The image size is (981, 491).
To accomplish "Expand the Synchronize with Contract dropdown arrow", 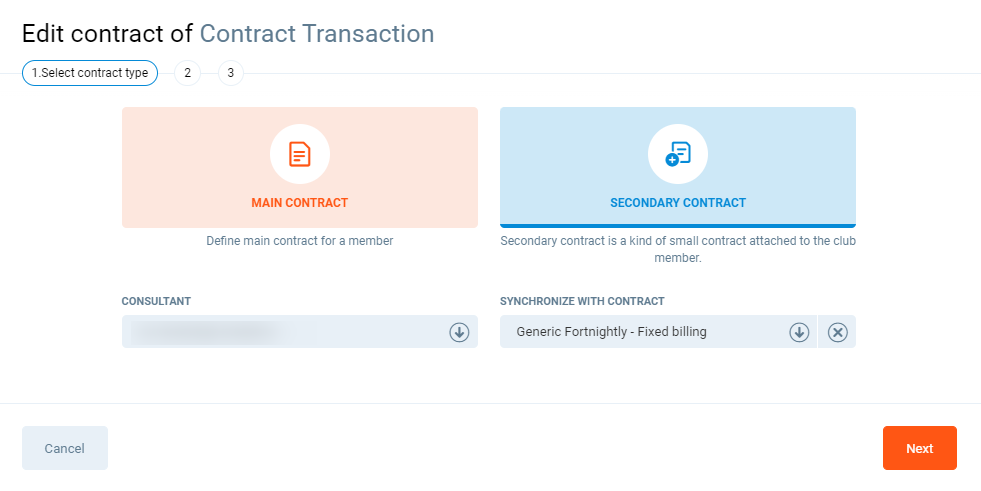I will [x=799, y=332].
